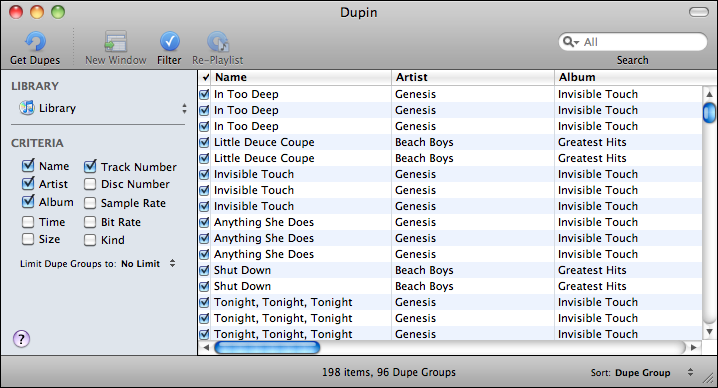The image size is (718, 388).
Task: Select second Shut Down song row
Action: click(450, 286)
